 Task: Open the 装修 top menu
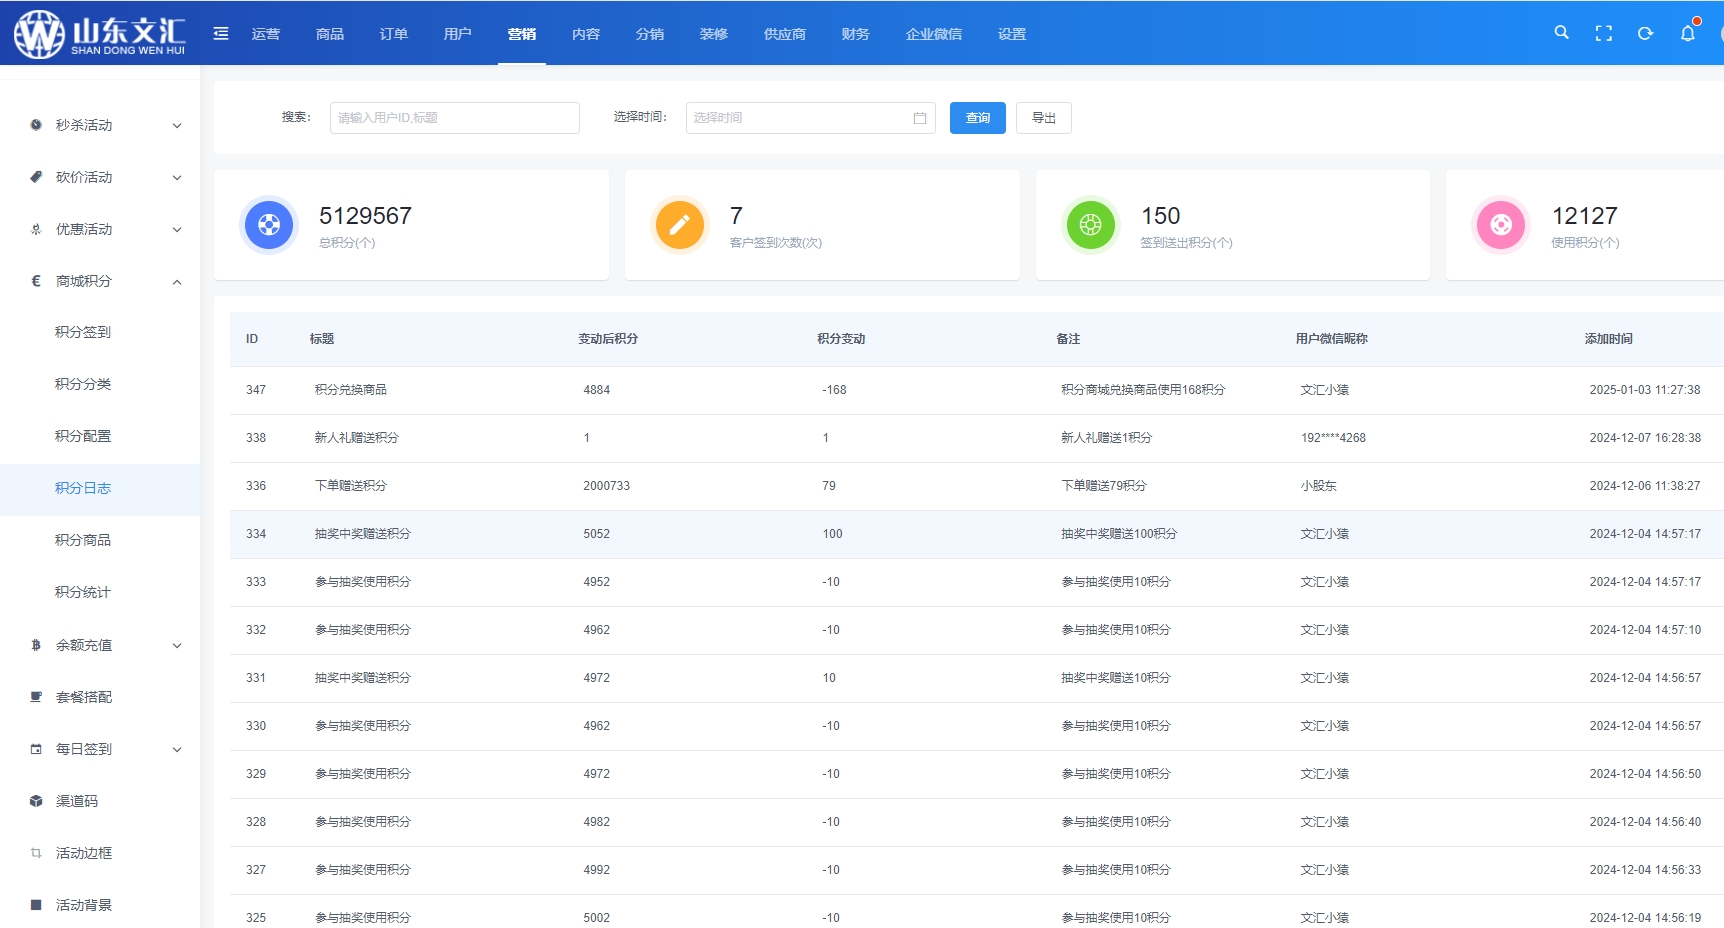click(x=714, y=34)
